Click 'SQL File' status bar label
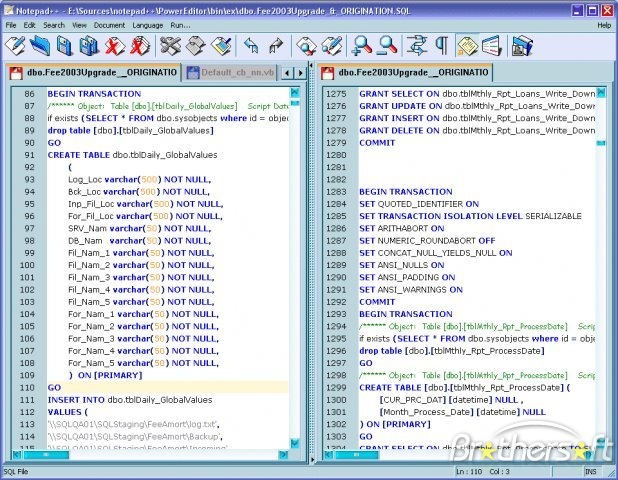618x480 pixels. click(x=16, y=472)
